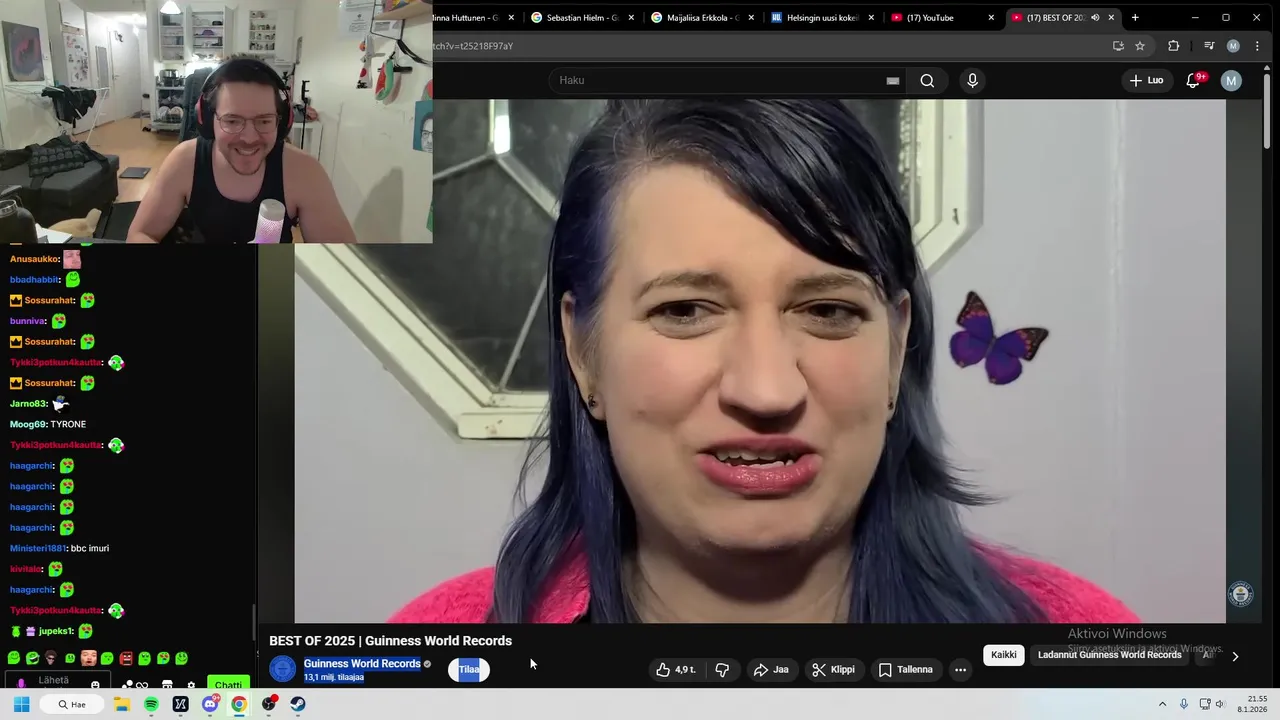Click chat username Ministeri1881
The image size is (1280, 720).
click(x=38, y=548)
